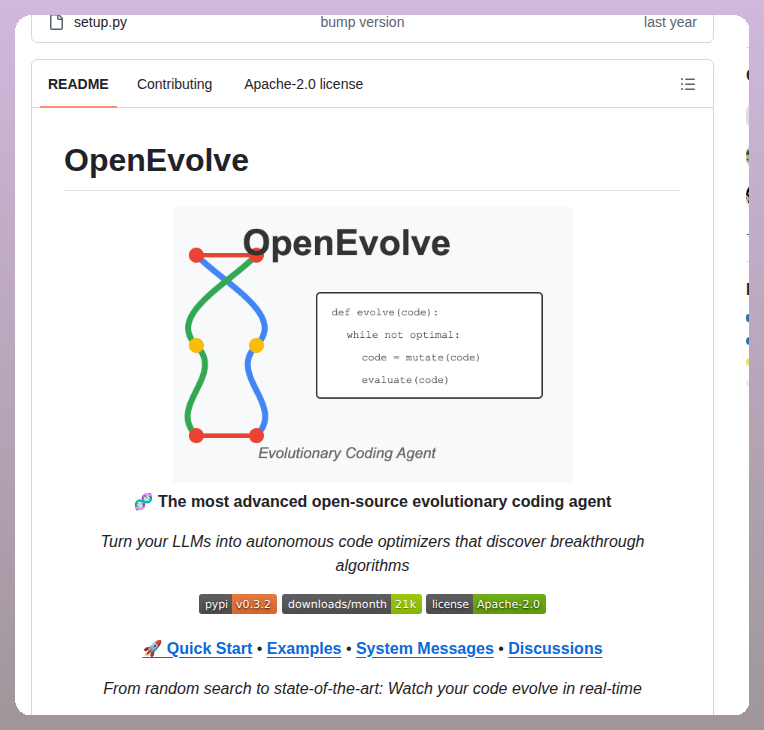Switch to the Contributing tab
Viewport: 764px width, 730px height.
click(174, 84)
